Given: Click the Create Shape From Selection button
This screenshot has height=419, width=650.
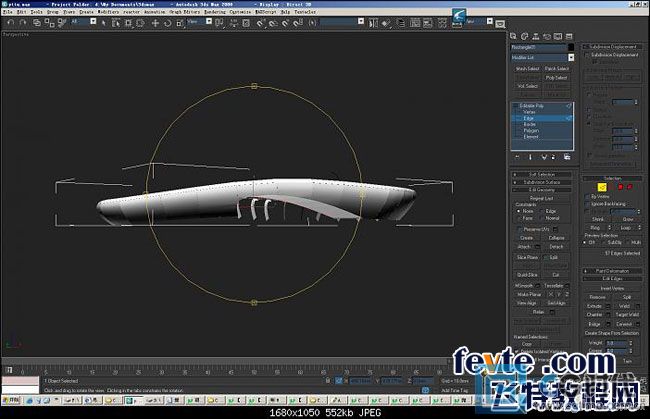Looking at the screenshot, I should click(x=612, y=333).
